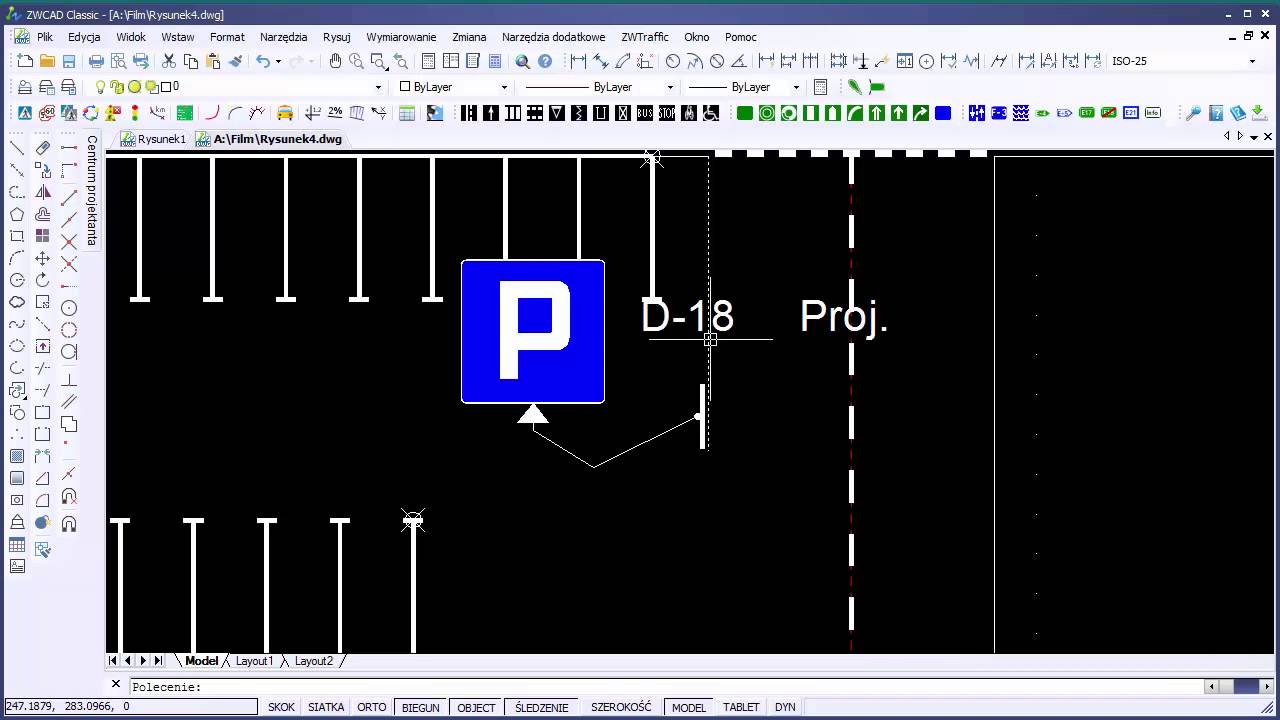Click the Save diskette icon
This screenshot has height=720, width=1280.
[x=69, y=61]
